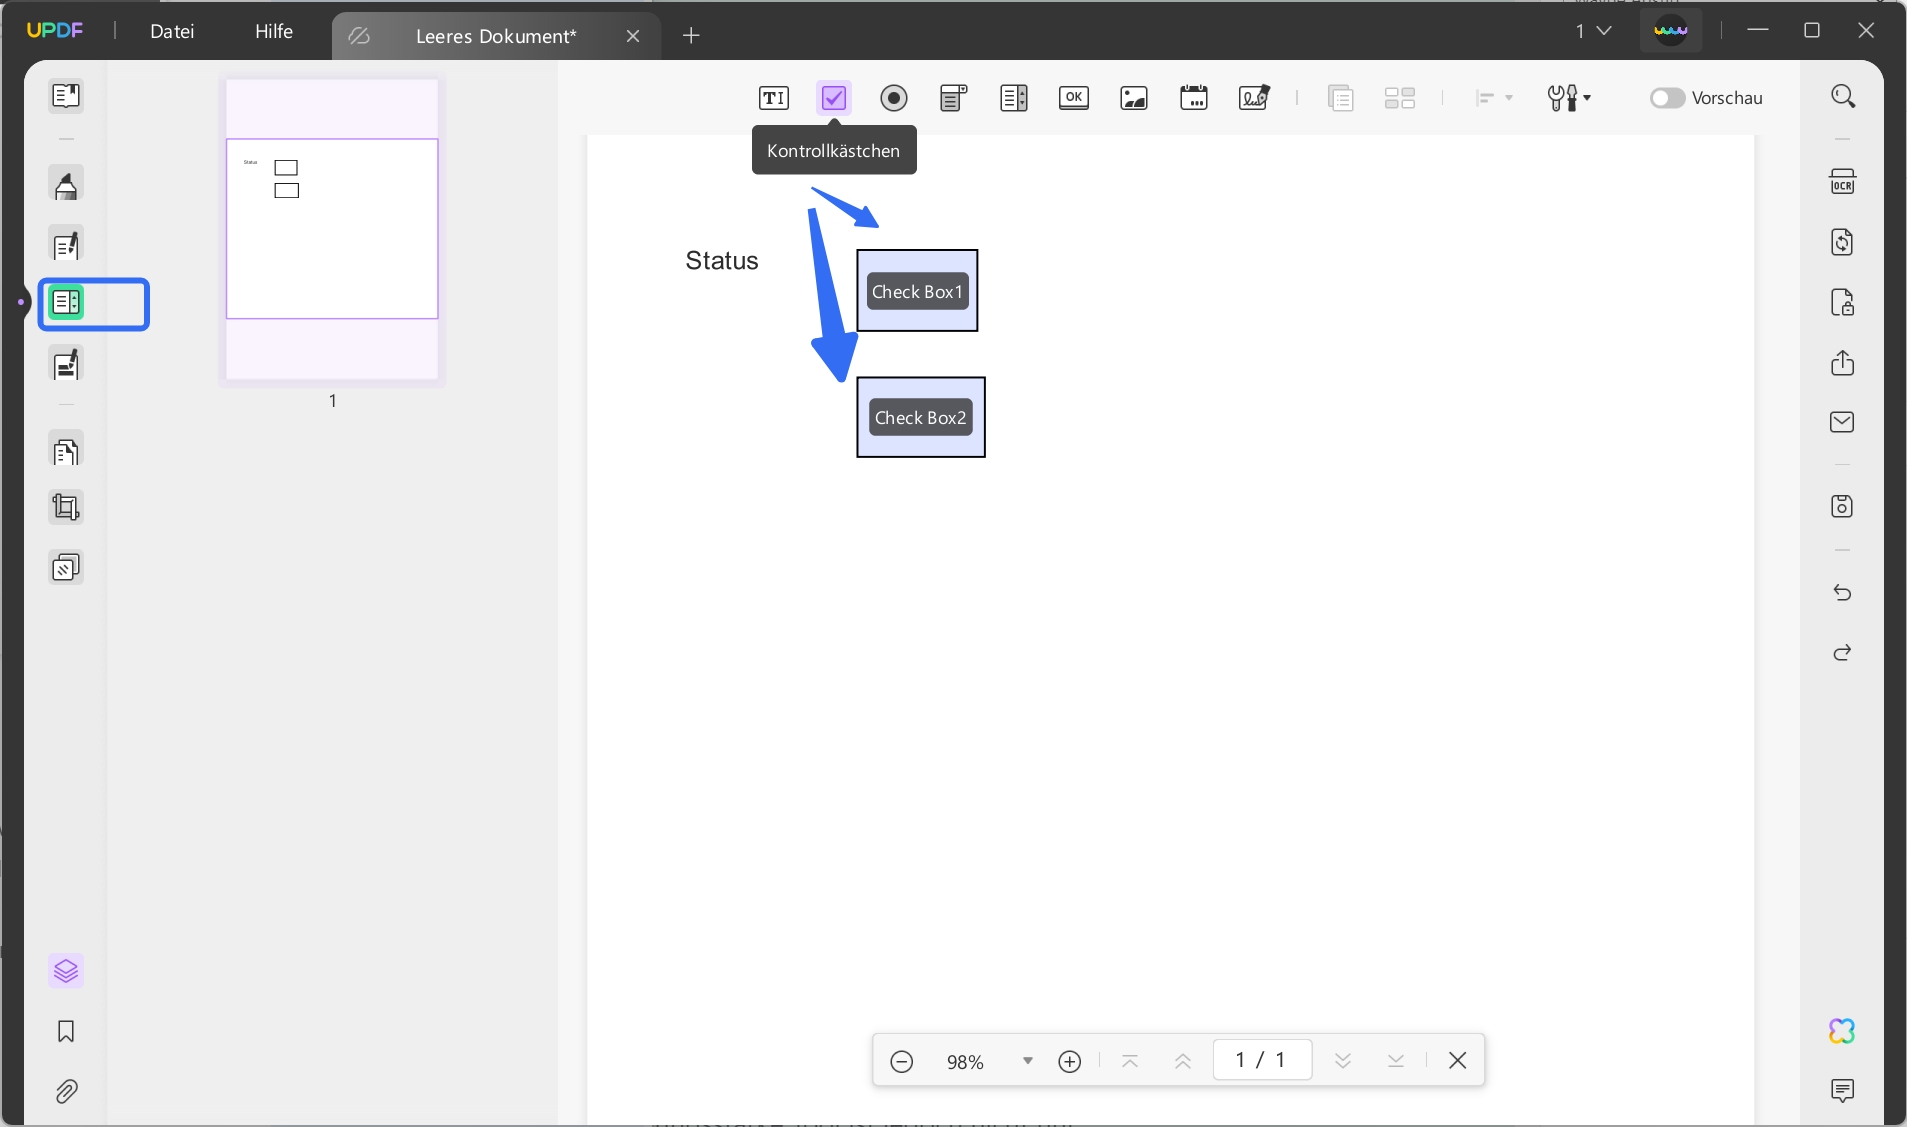Image resolution: width=1907 pixels, height=1127 pixels.
Task: Select the List Box form tool
Action: [x=1014, y=98]
